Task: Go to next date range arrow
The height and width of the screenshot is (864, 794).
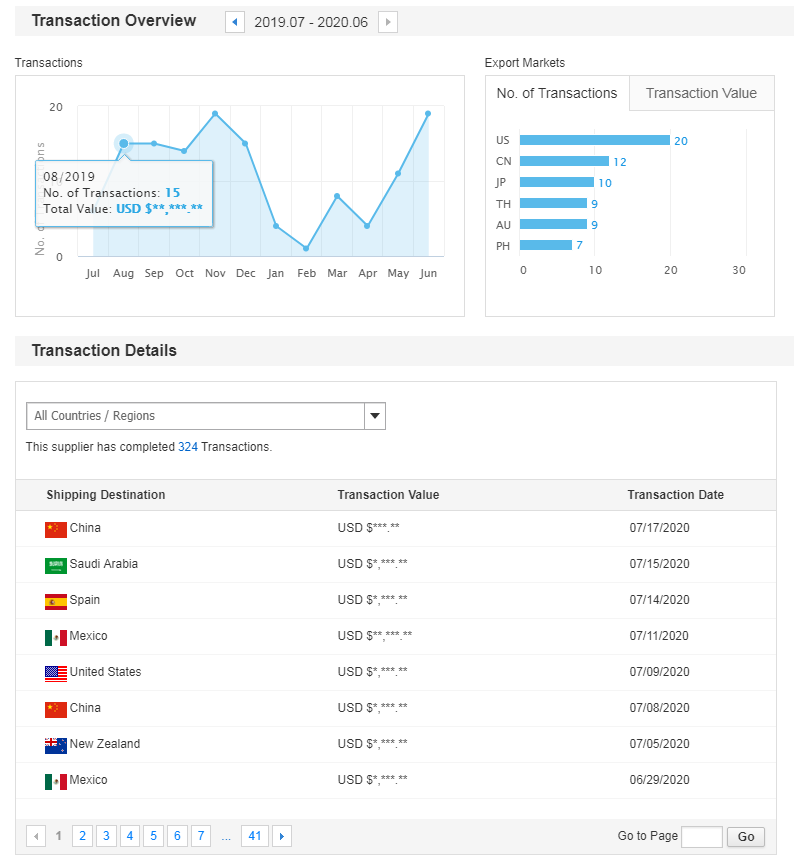Action: pyautogui.click(x=388, y=22)
